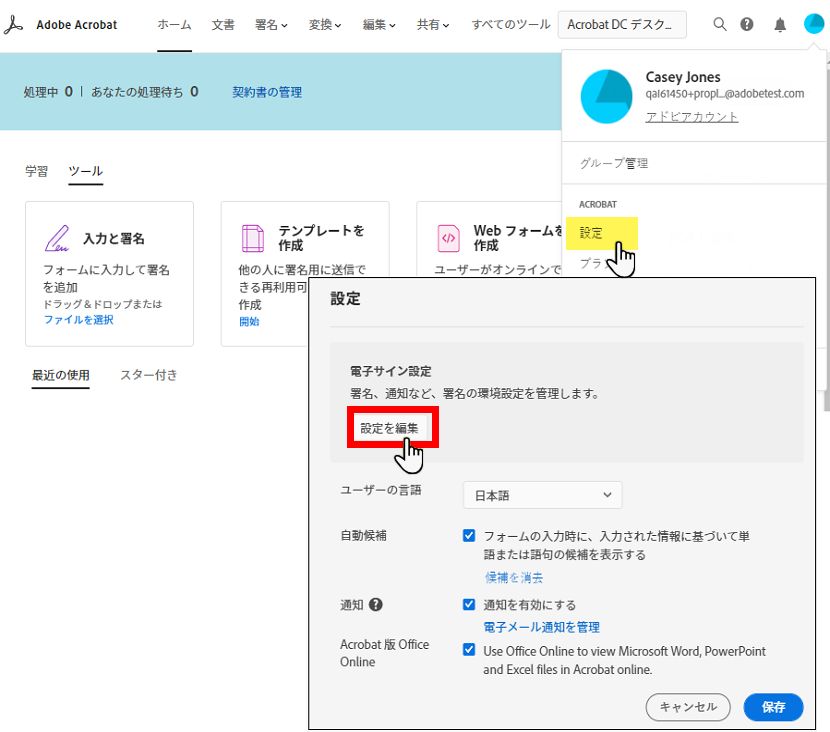Click the 開始 link in template card
This screenshot has width=830, height=732.
249,321
